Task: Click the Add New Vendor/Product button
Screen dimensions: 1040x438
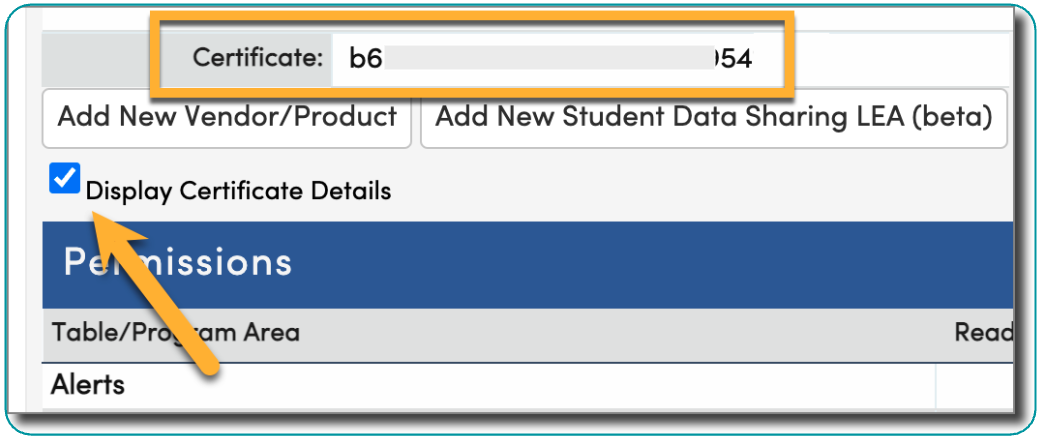Action: 227,118
